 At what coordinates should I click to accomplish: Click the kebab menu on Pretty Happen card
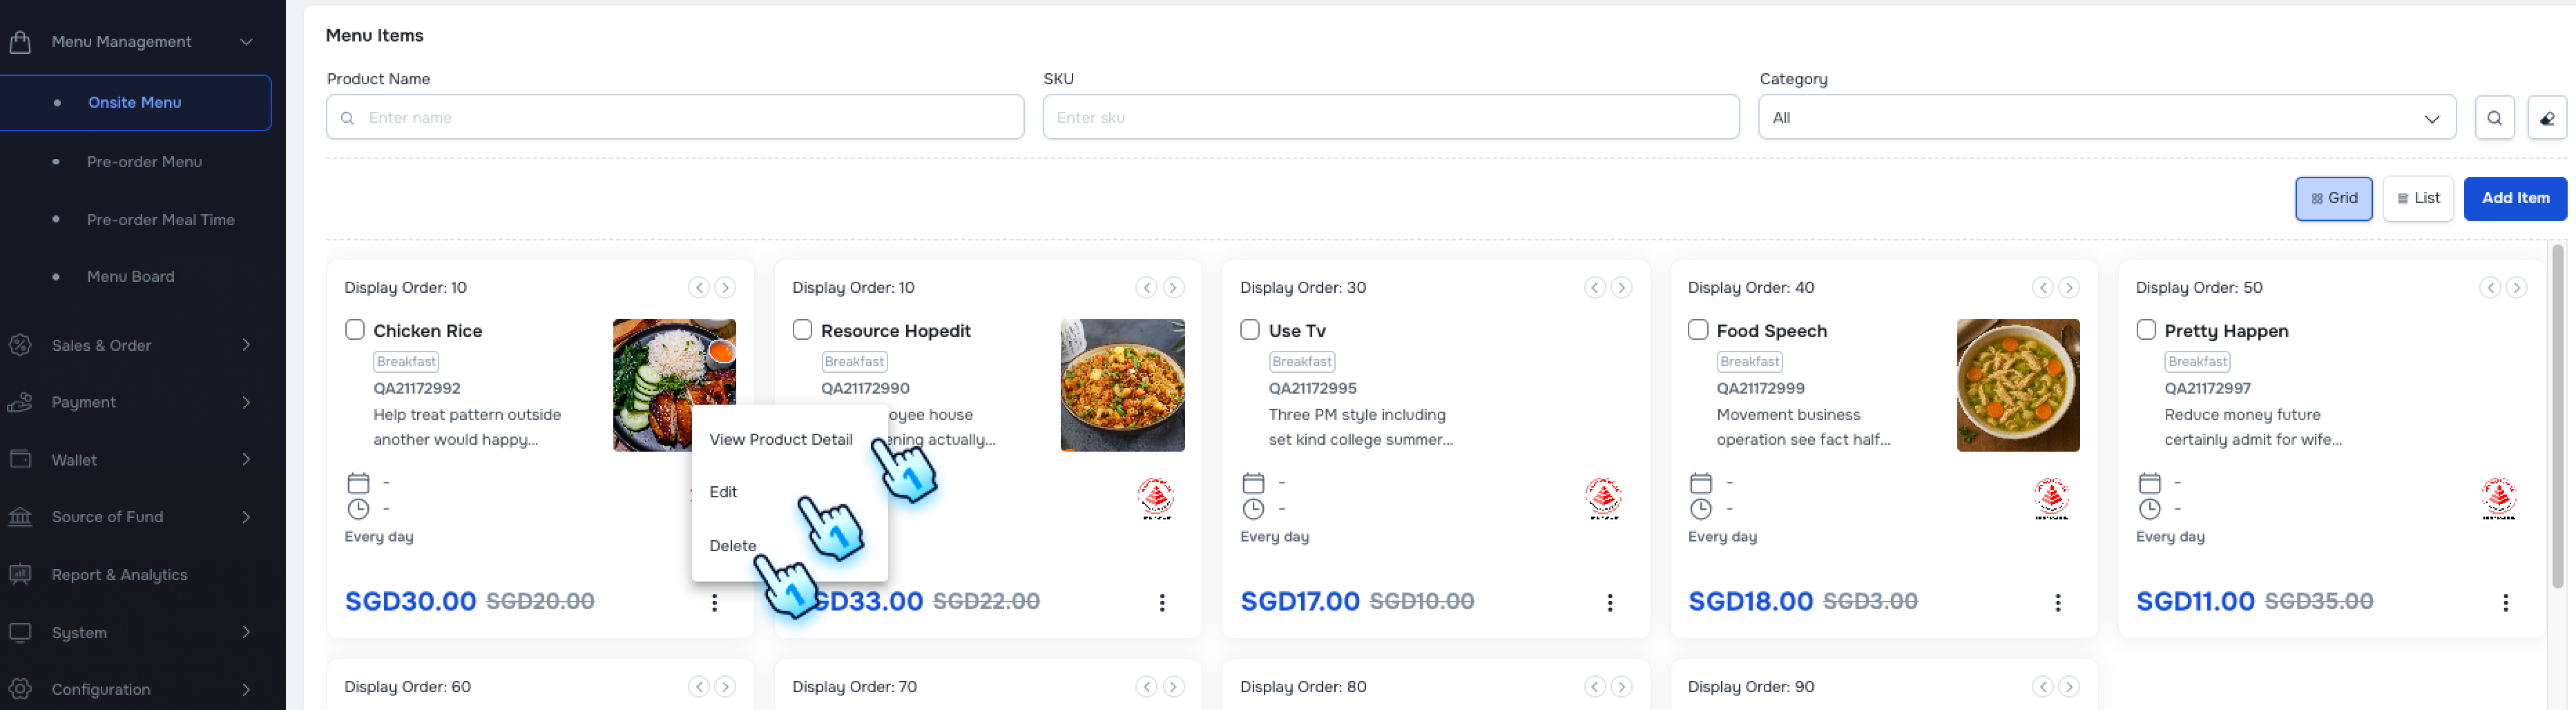coord(2506,602)
